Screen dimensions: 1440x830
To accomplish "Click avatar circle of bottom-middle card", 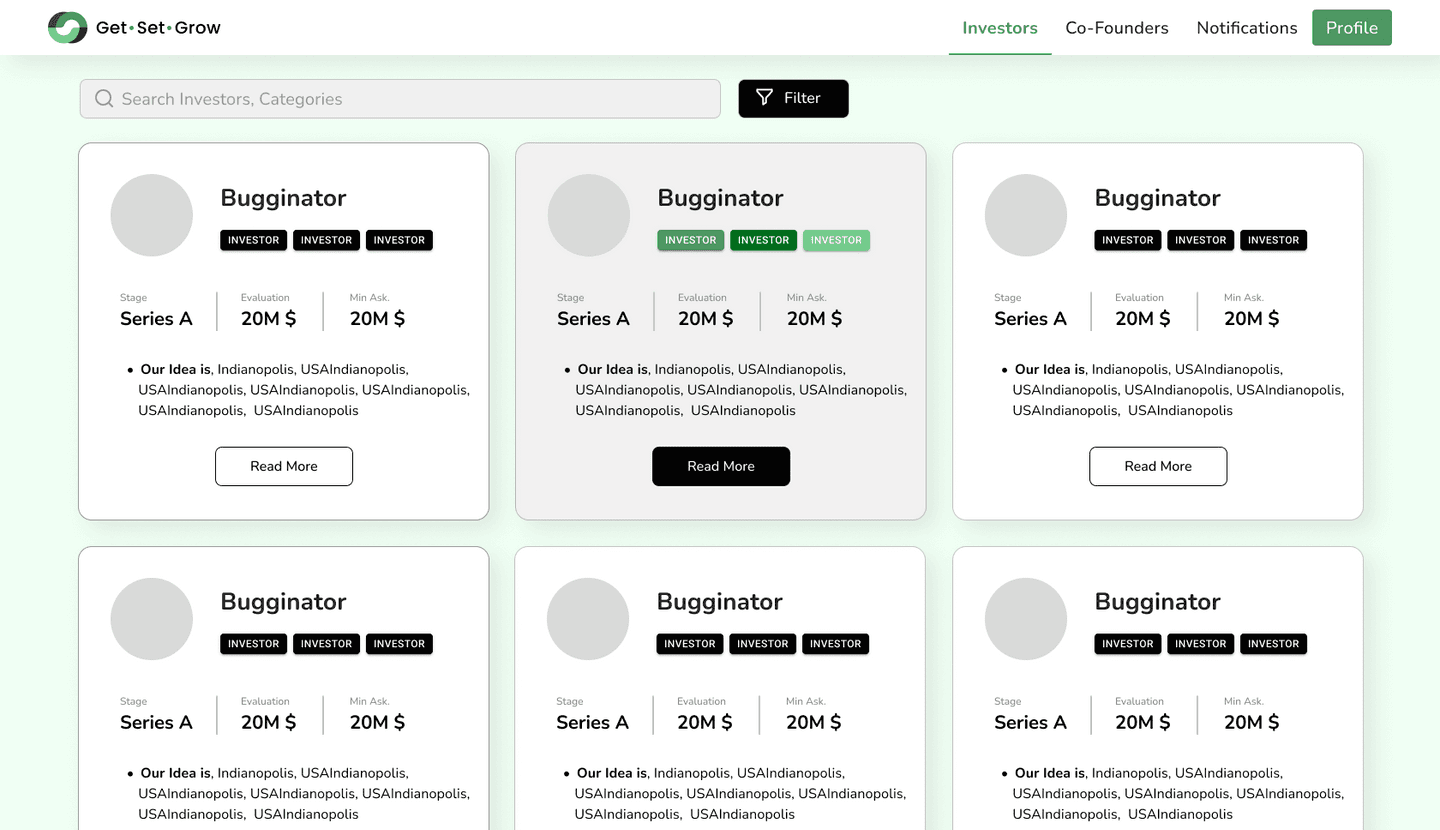I will (x=588, y=619).
